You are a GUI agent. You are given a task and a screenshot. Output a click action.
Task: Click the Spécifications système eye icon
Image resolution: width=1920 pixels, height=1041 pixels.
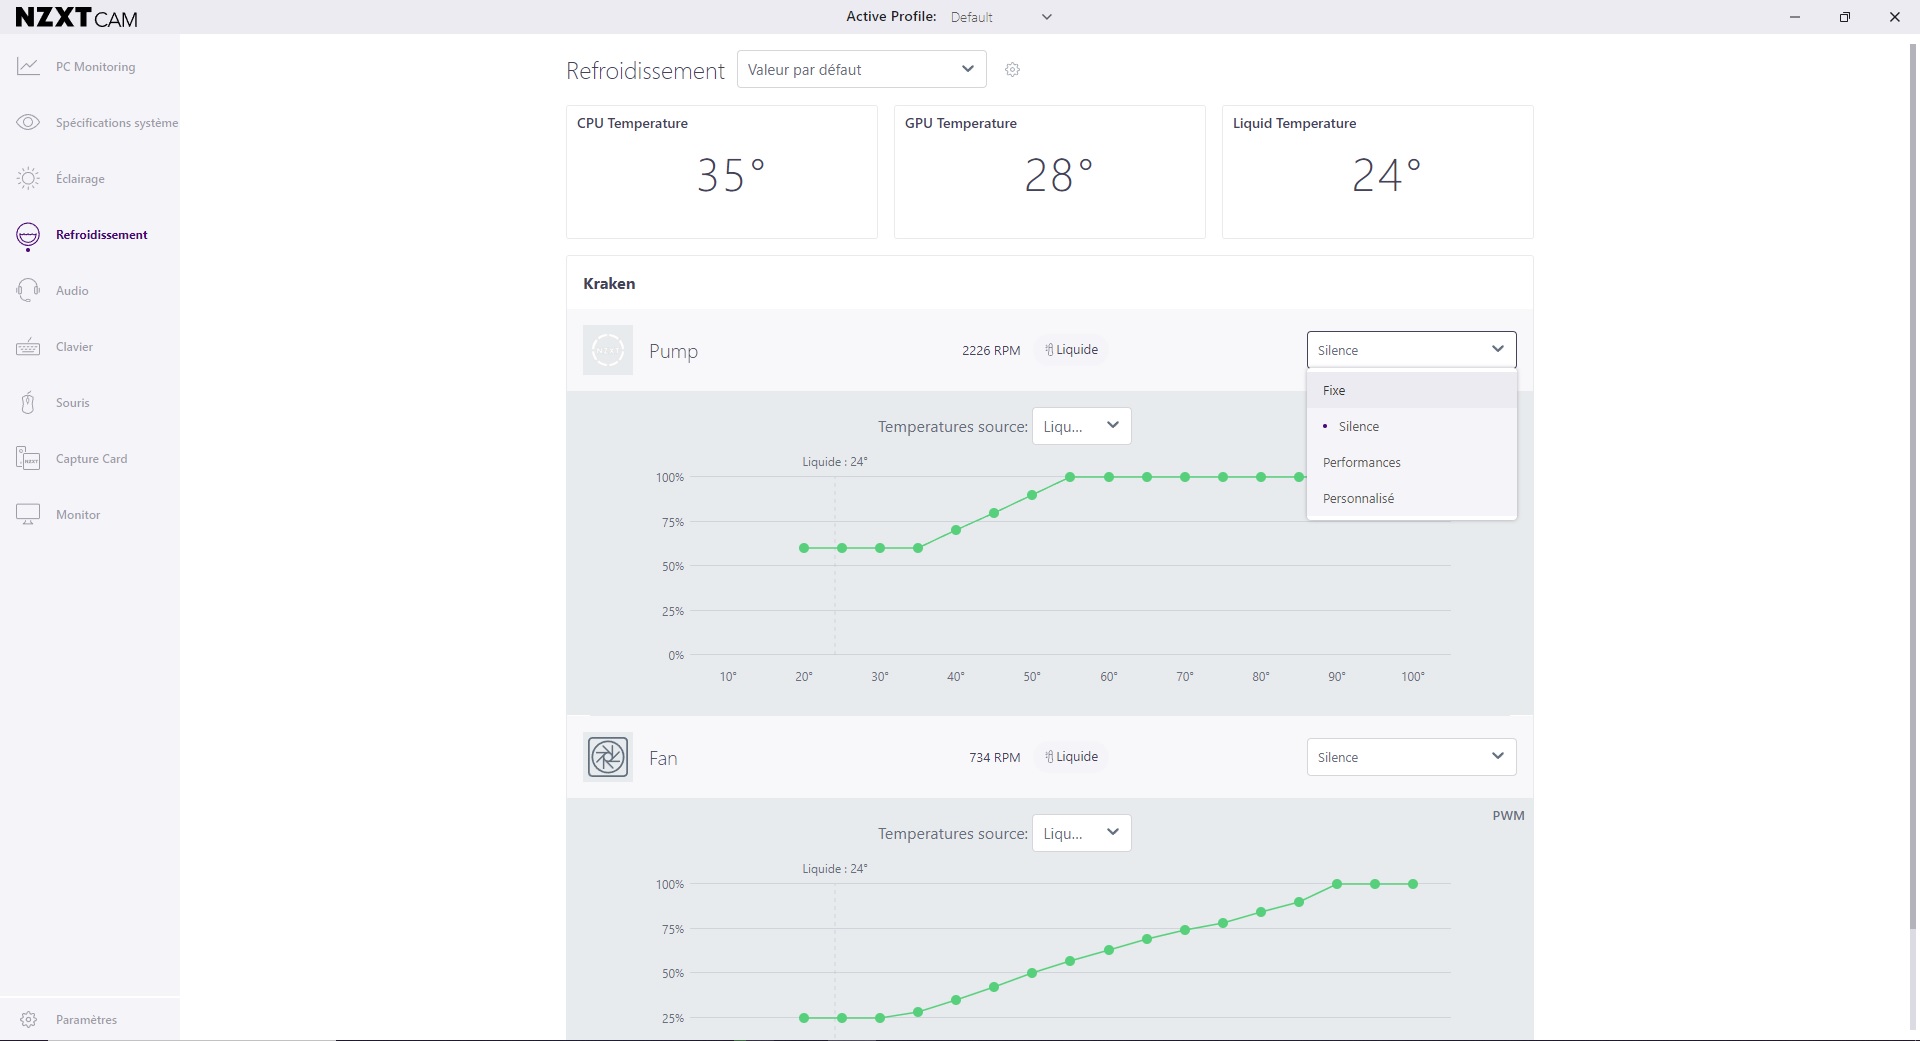pyautogui.click(x=28, y=123)
